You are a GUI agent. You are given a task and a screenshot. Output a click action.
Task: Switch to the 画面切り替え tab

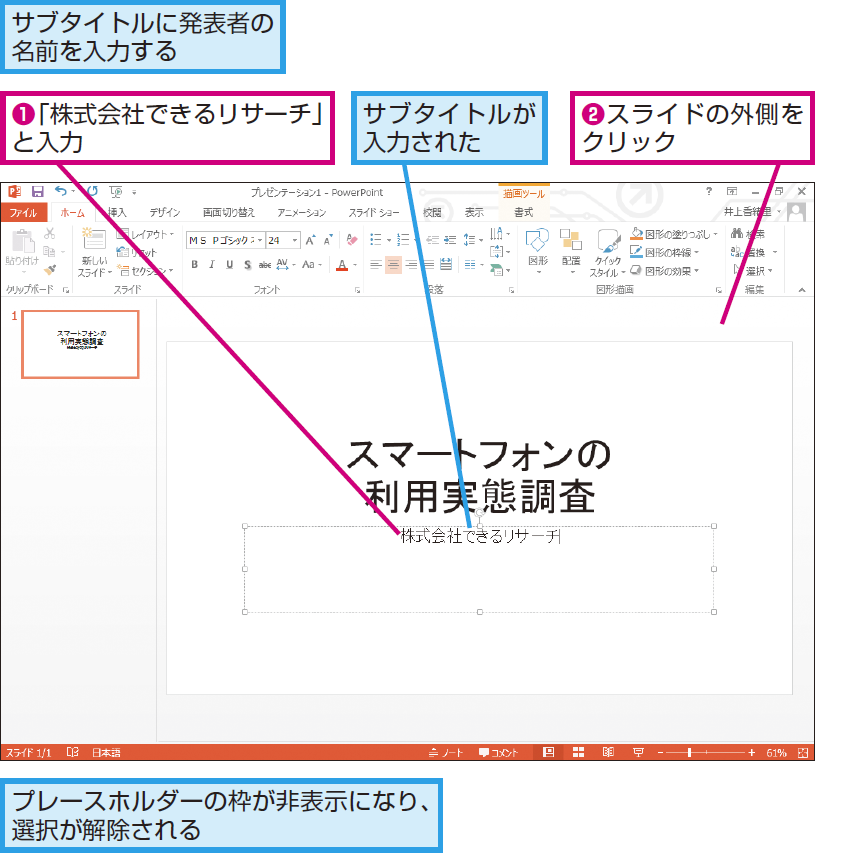click(228, 212)
